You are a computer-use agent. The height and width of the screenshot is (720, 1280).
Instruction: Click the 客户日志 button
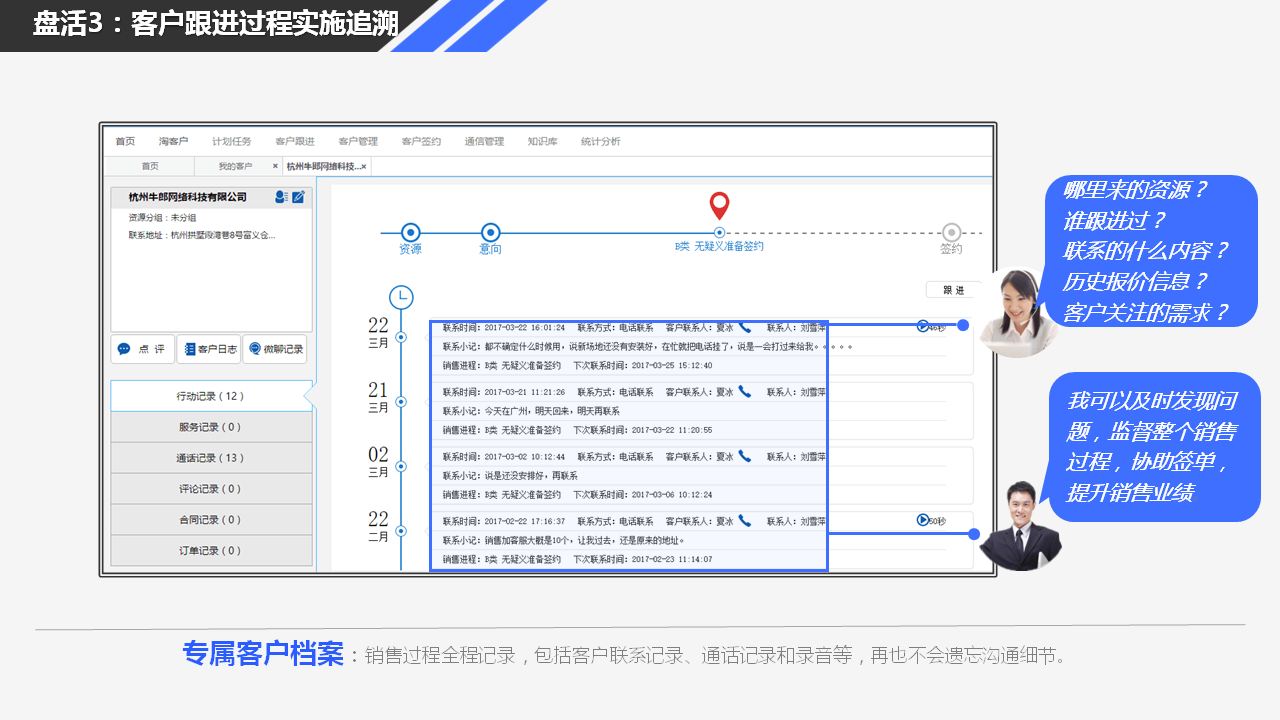click(209, 349)
